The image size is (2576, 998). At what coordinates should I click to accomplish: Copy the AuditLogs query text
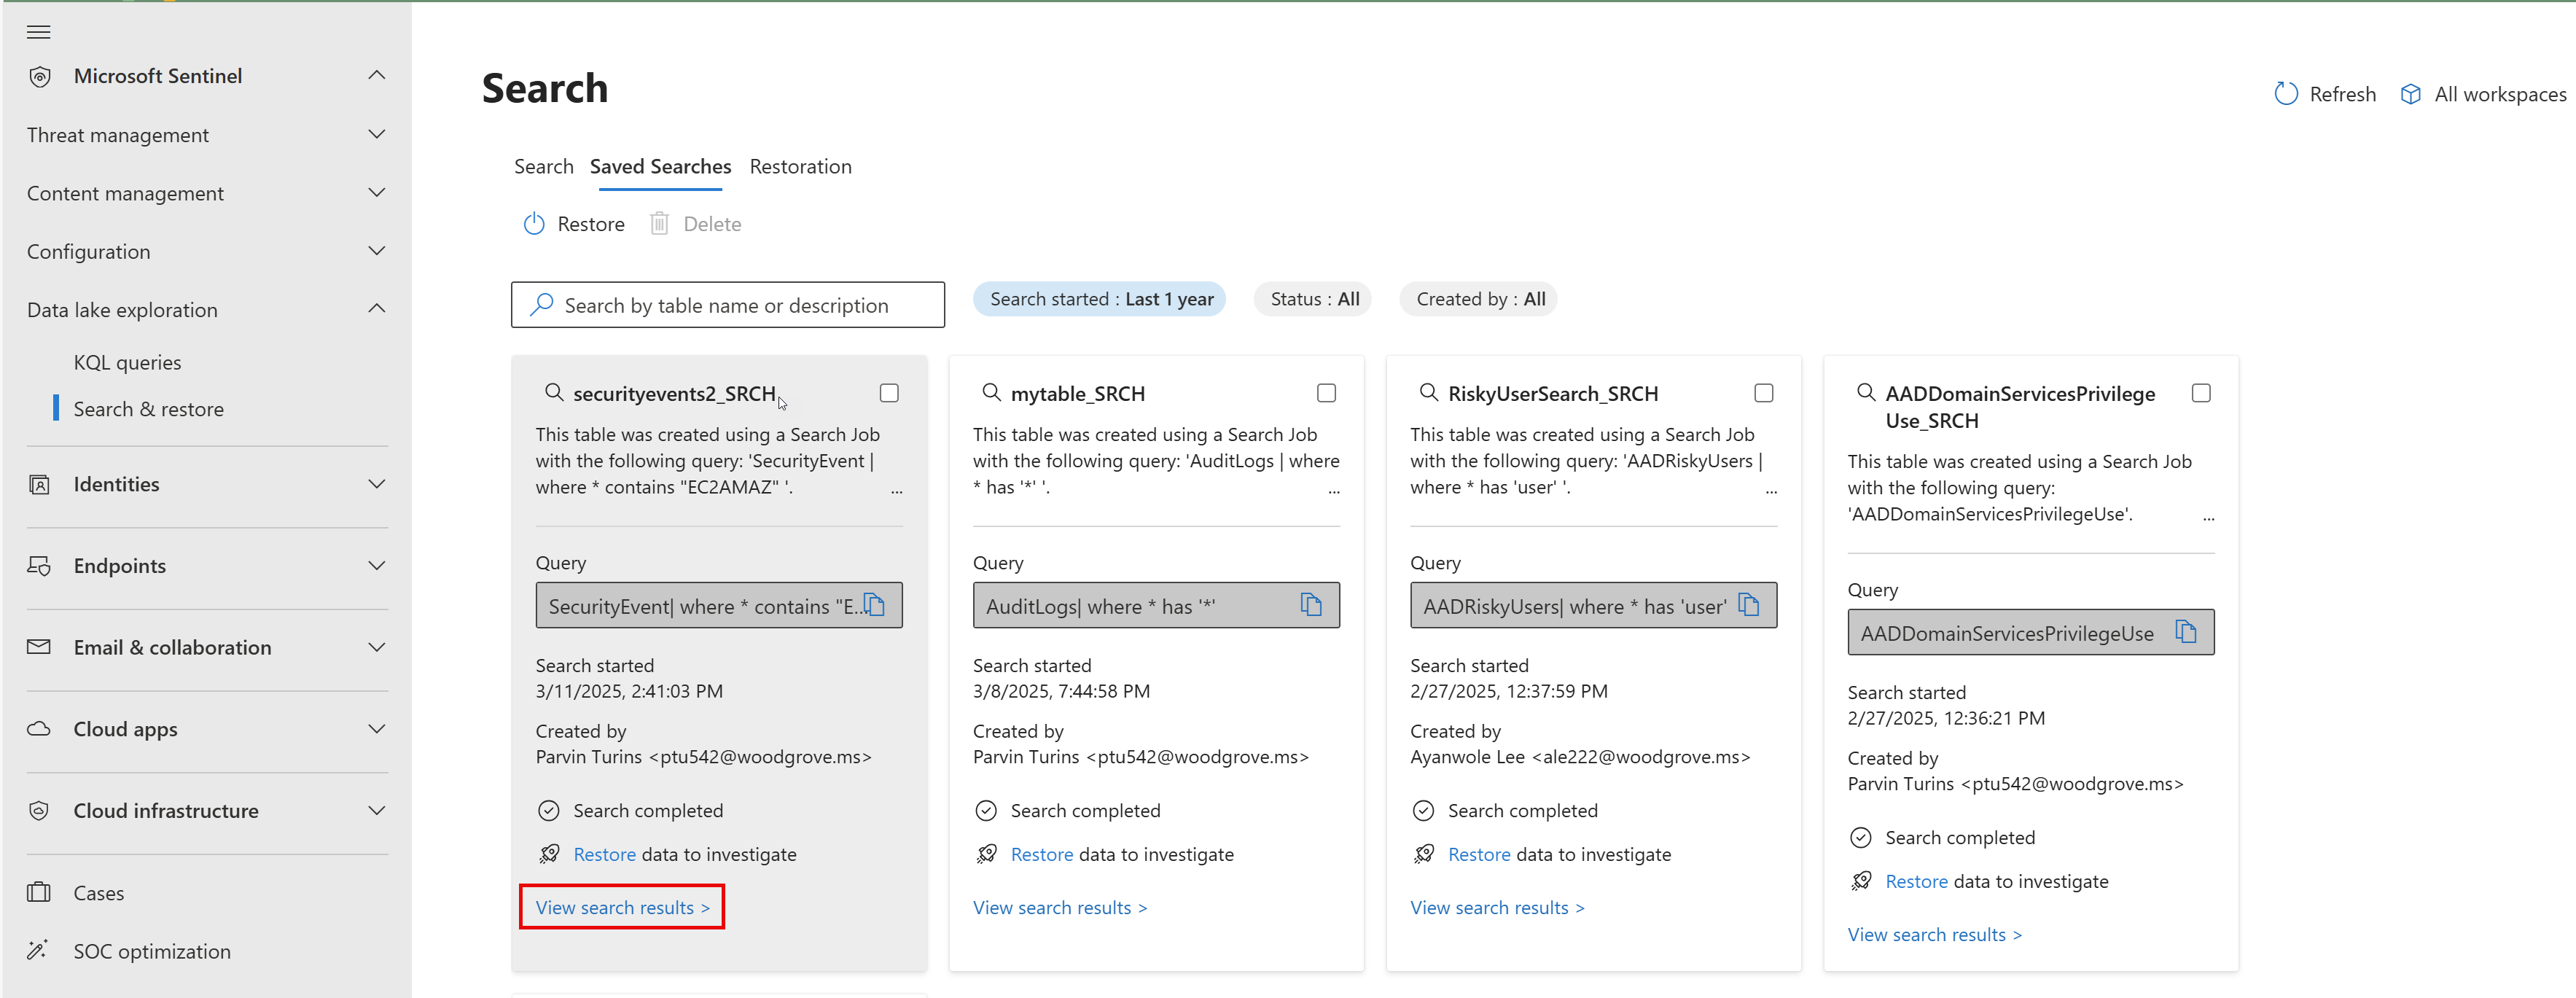1310,605
